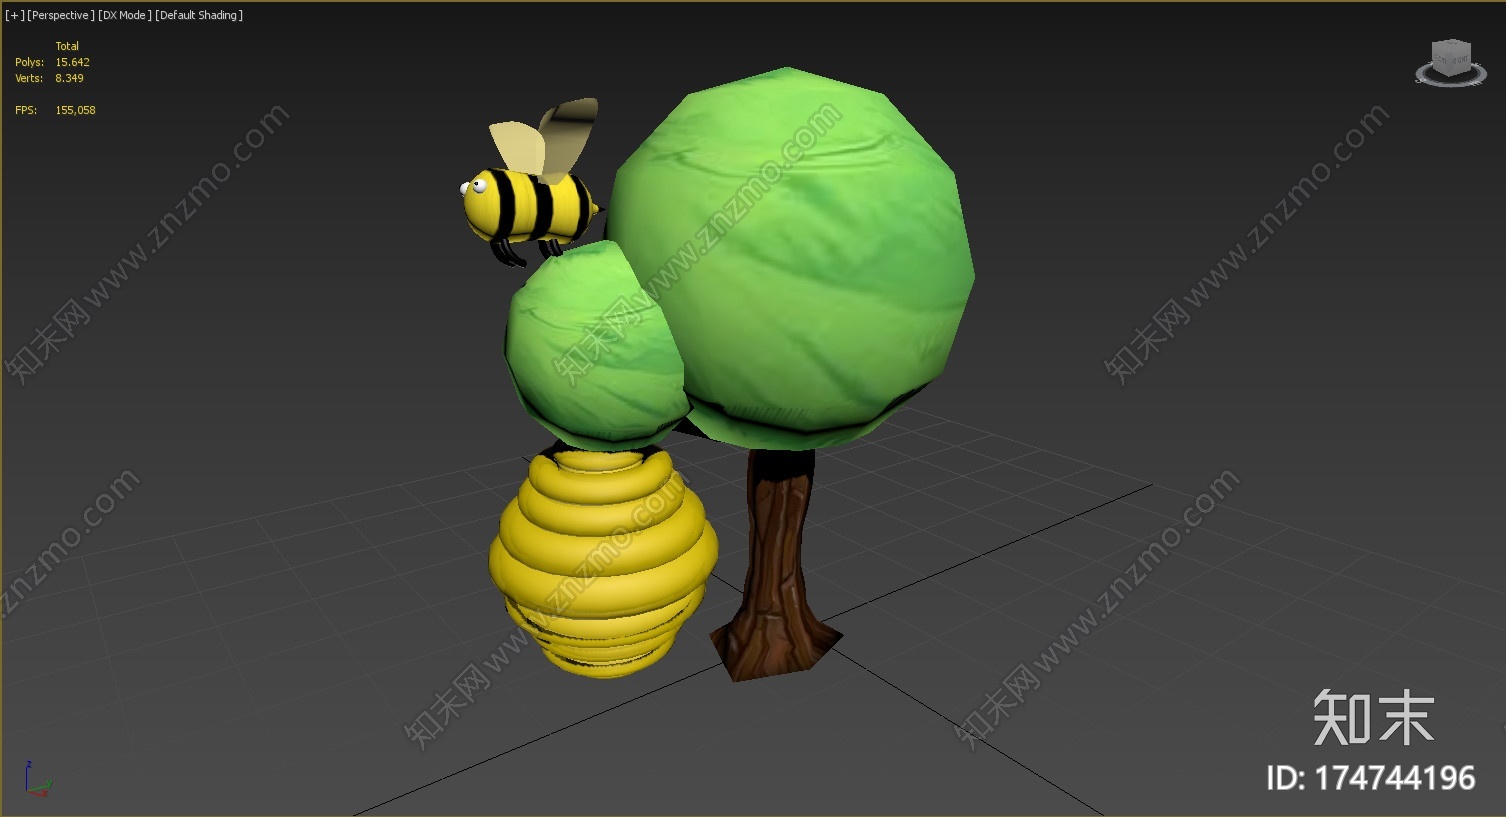This screenshot has height=817, width=1506.
Task: Open the Perspective viewport label menu
Action: point(61,15)
